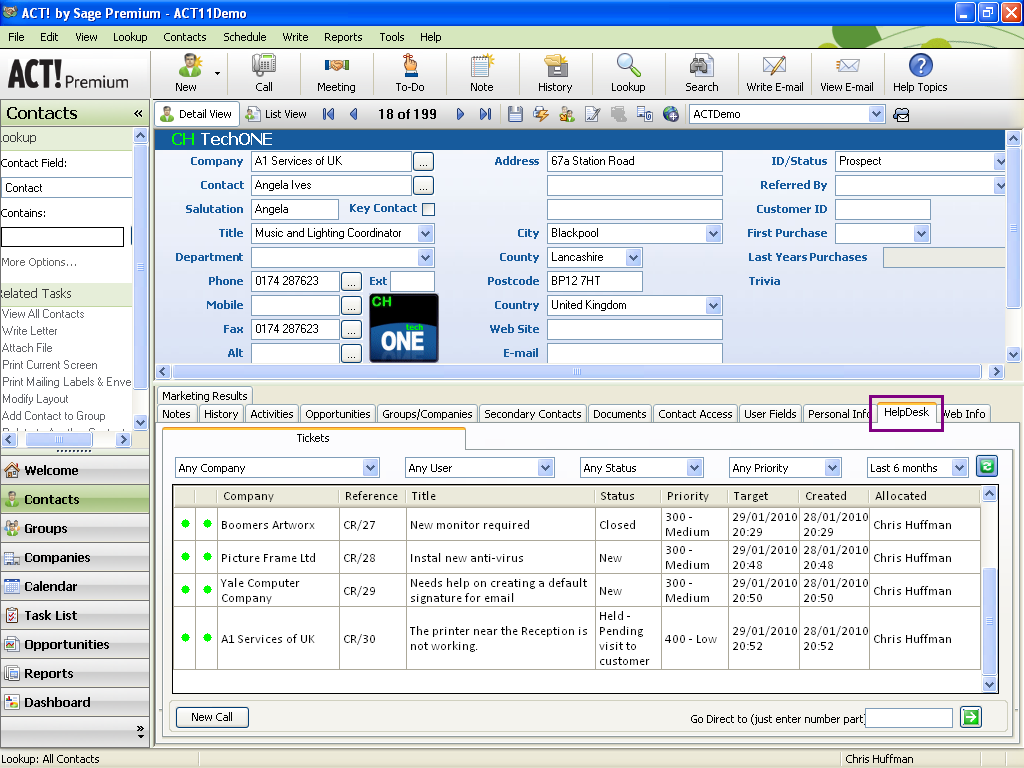Open the Any Priority filter dropdown

[832, 468]
